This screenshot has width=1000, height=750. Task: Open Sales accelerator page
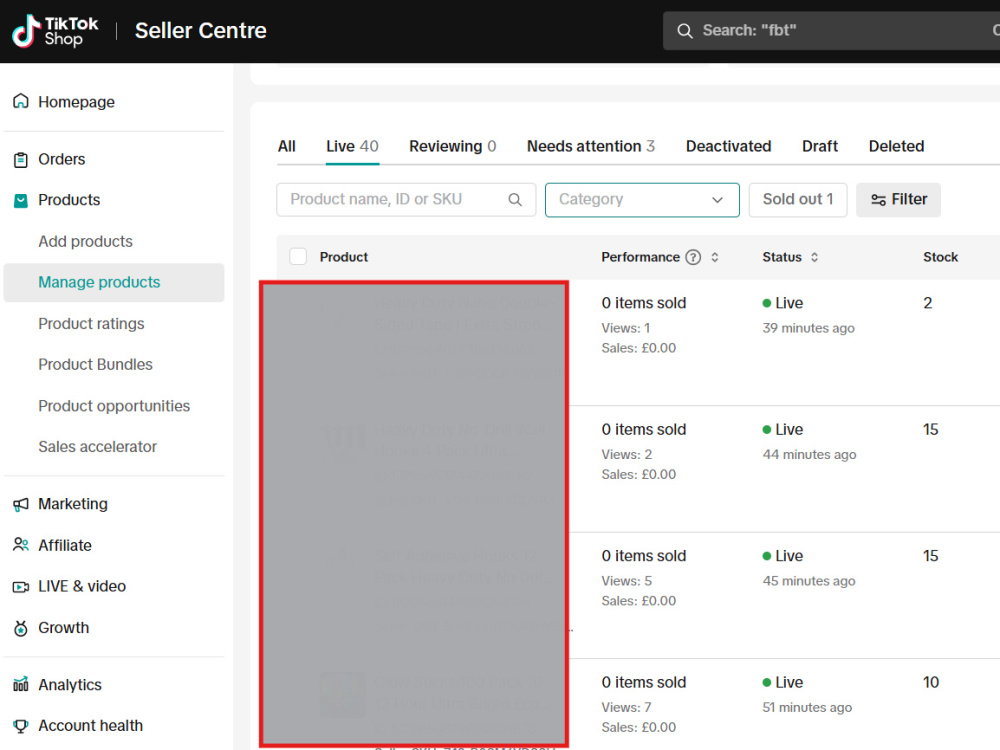[98, 447]
